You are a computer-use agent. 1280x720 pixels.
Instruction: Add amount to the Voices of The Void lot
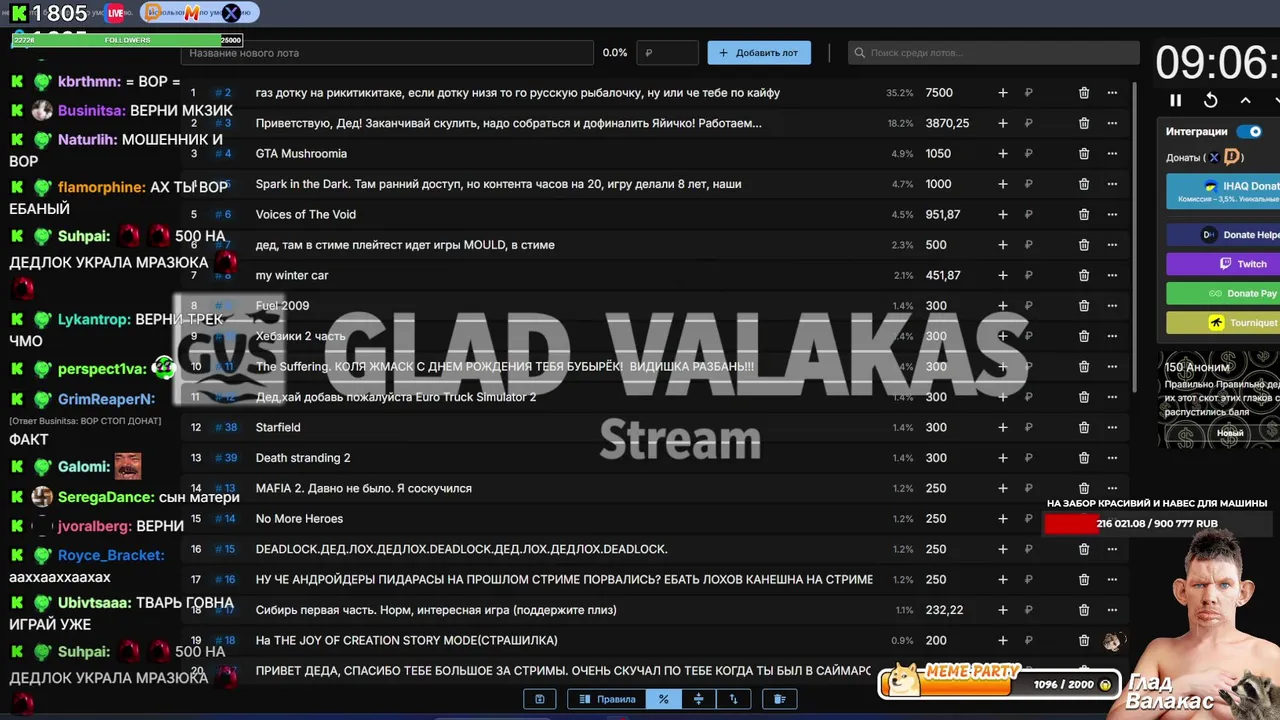pos(1002,215)
